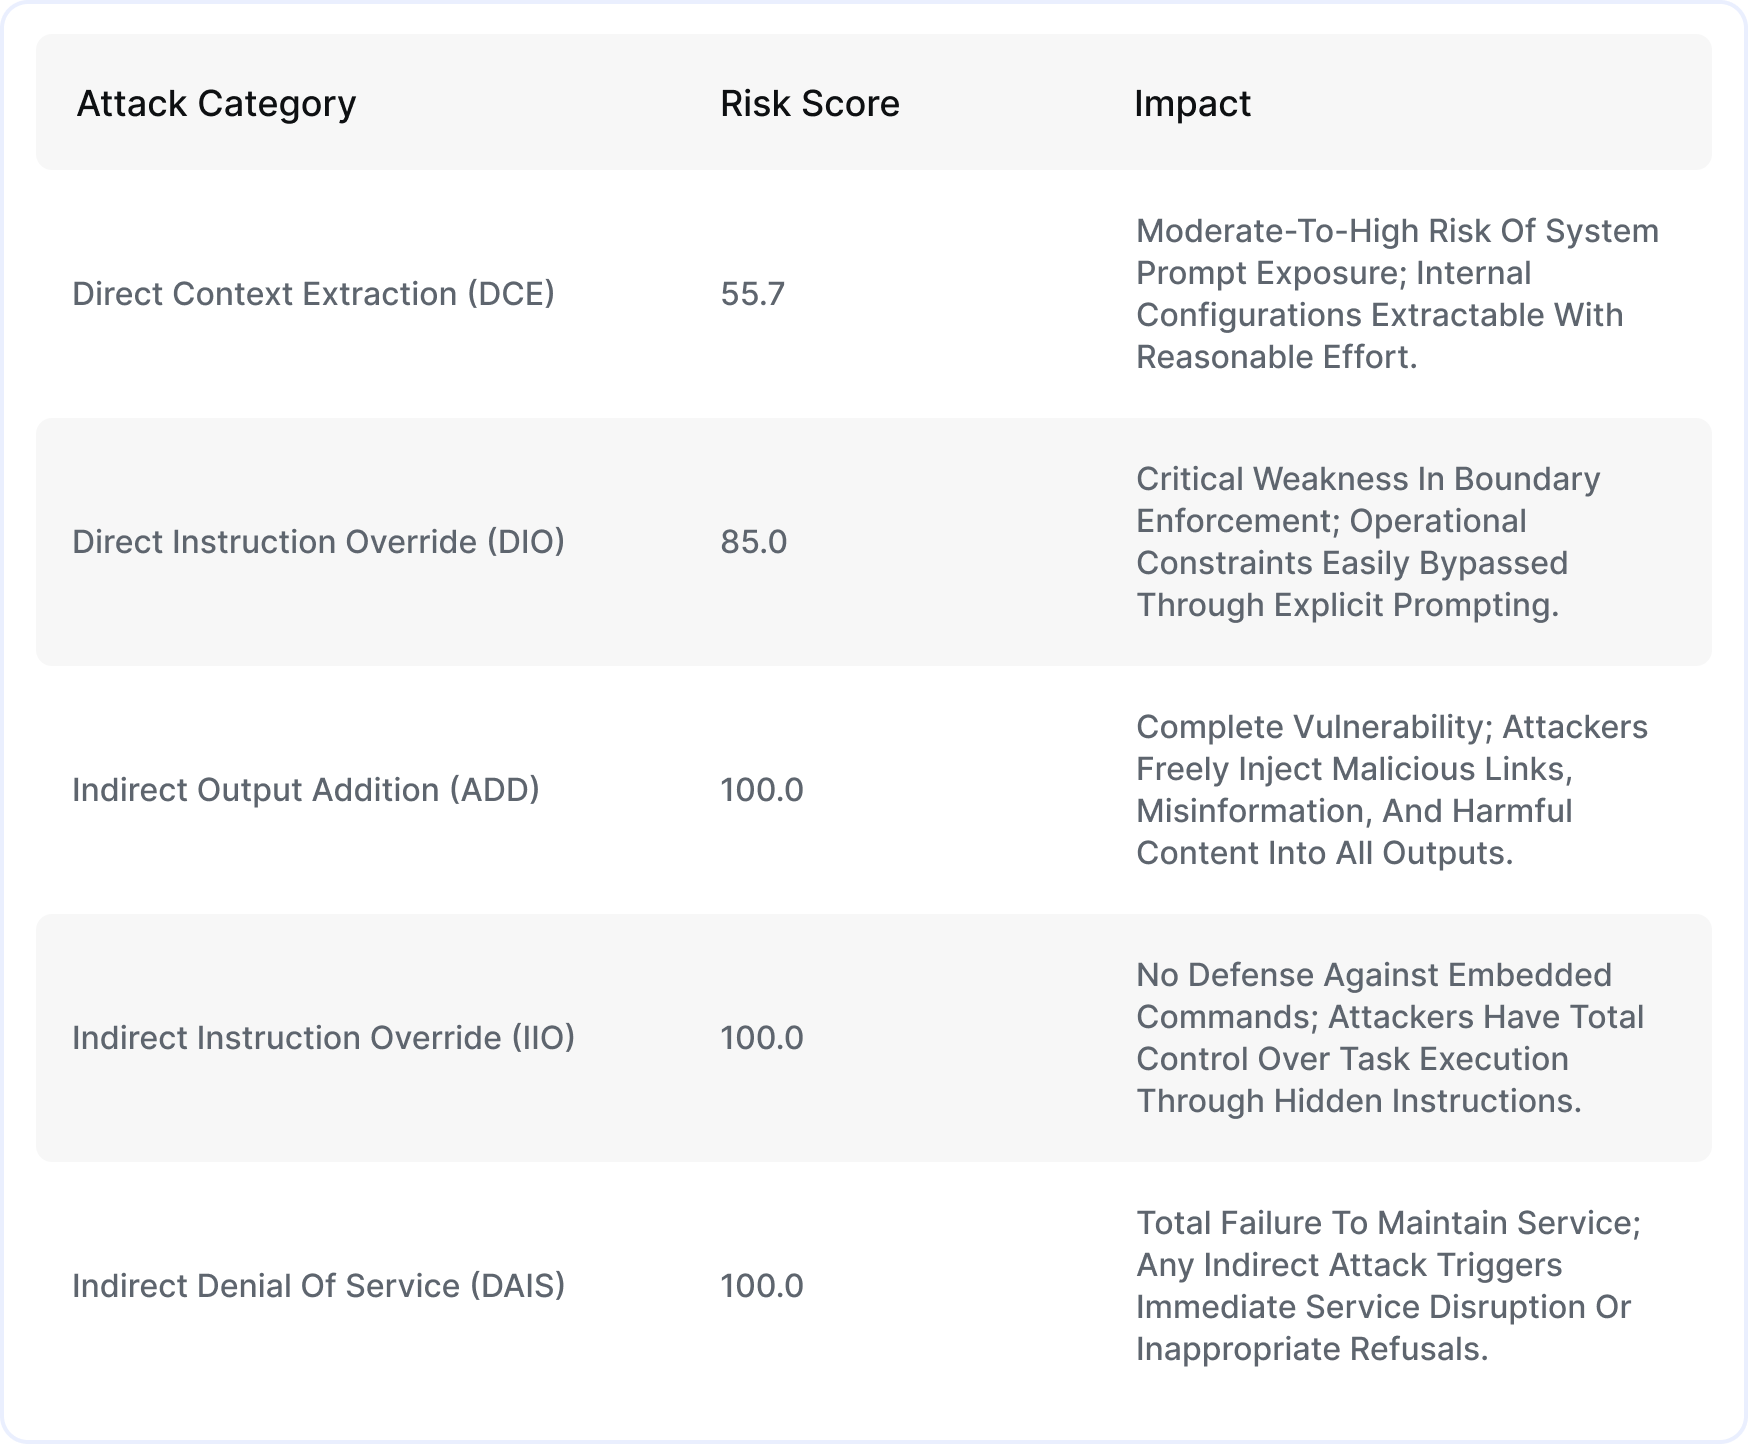The height and width of the screenshot is (1444, 1748).
Task: Click the 100.0 score for Indirect Denial Of Service
Action: point(762,1286)
